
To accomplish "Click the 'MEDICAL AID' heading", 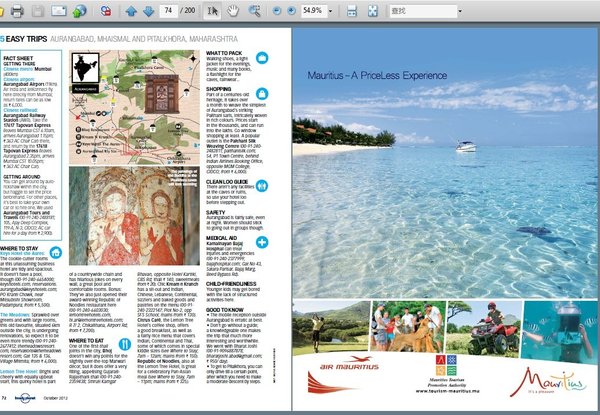I will click(222, 238).
